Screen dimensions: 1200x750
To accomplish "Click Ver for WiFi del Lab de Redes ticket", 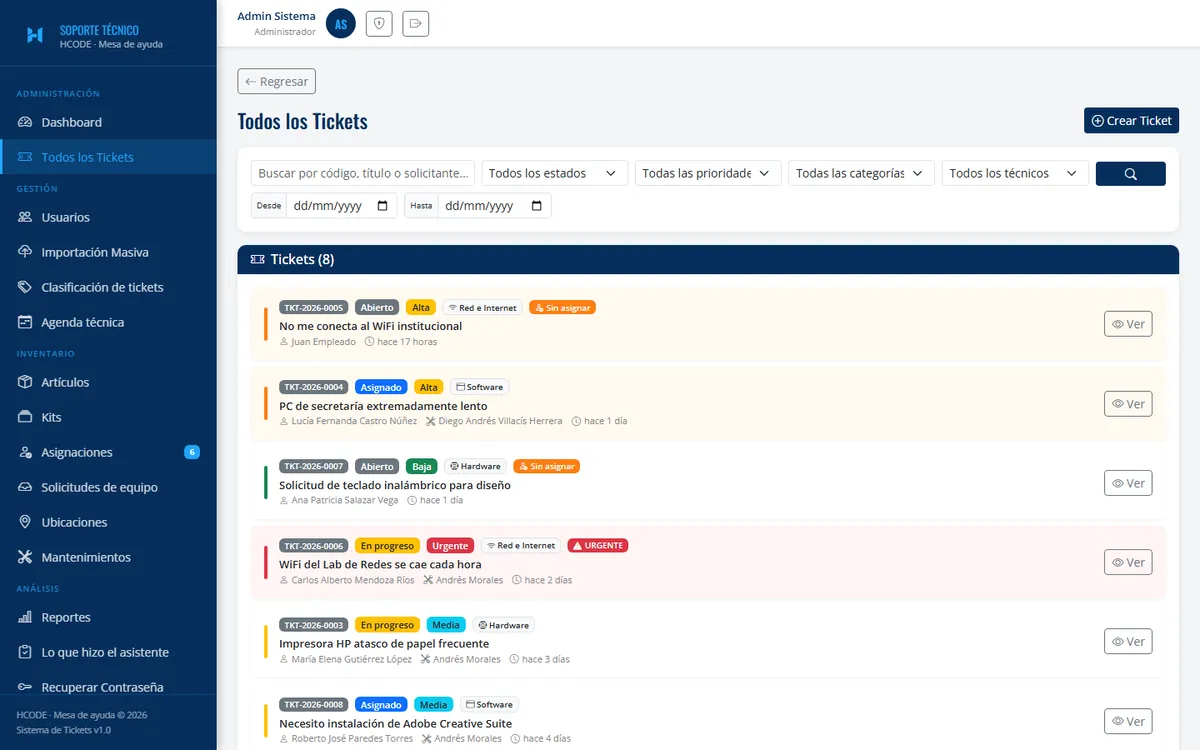I will (1128, 562).
